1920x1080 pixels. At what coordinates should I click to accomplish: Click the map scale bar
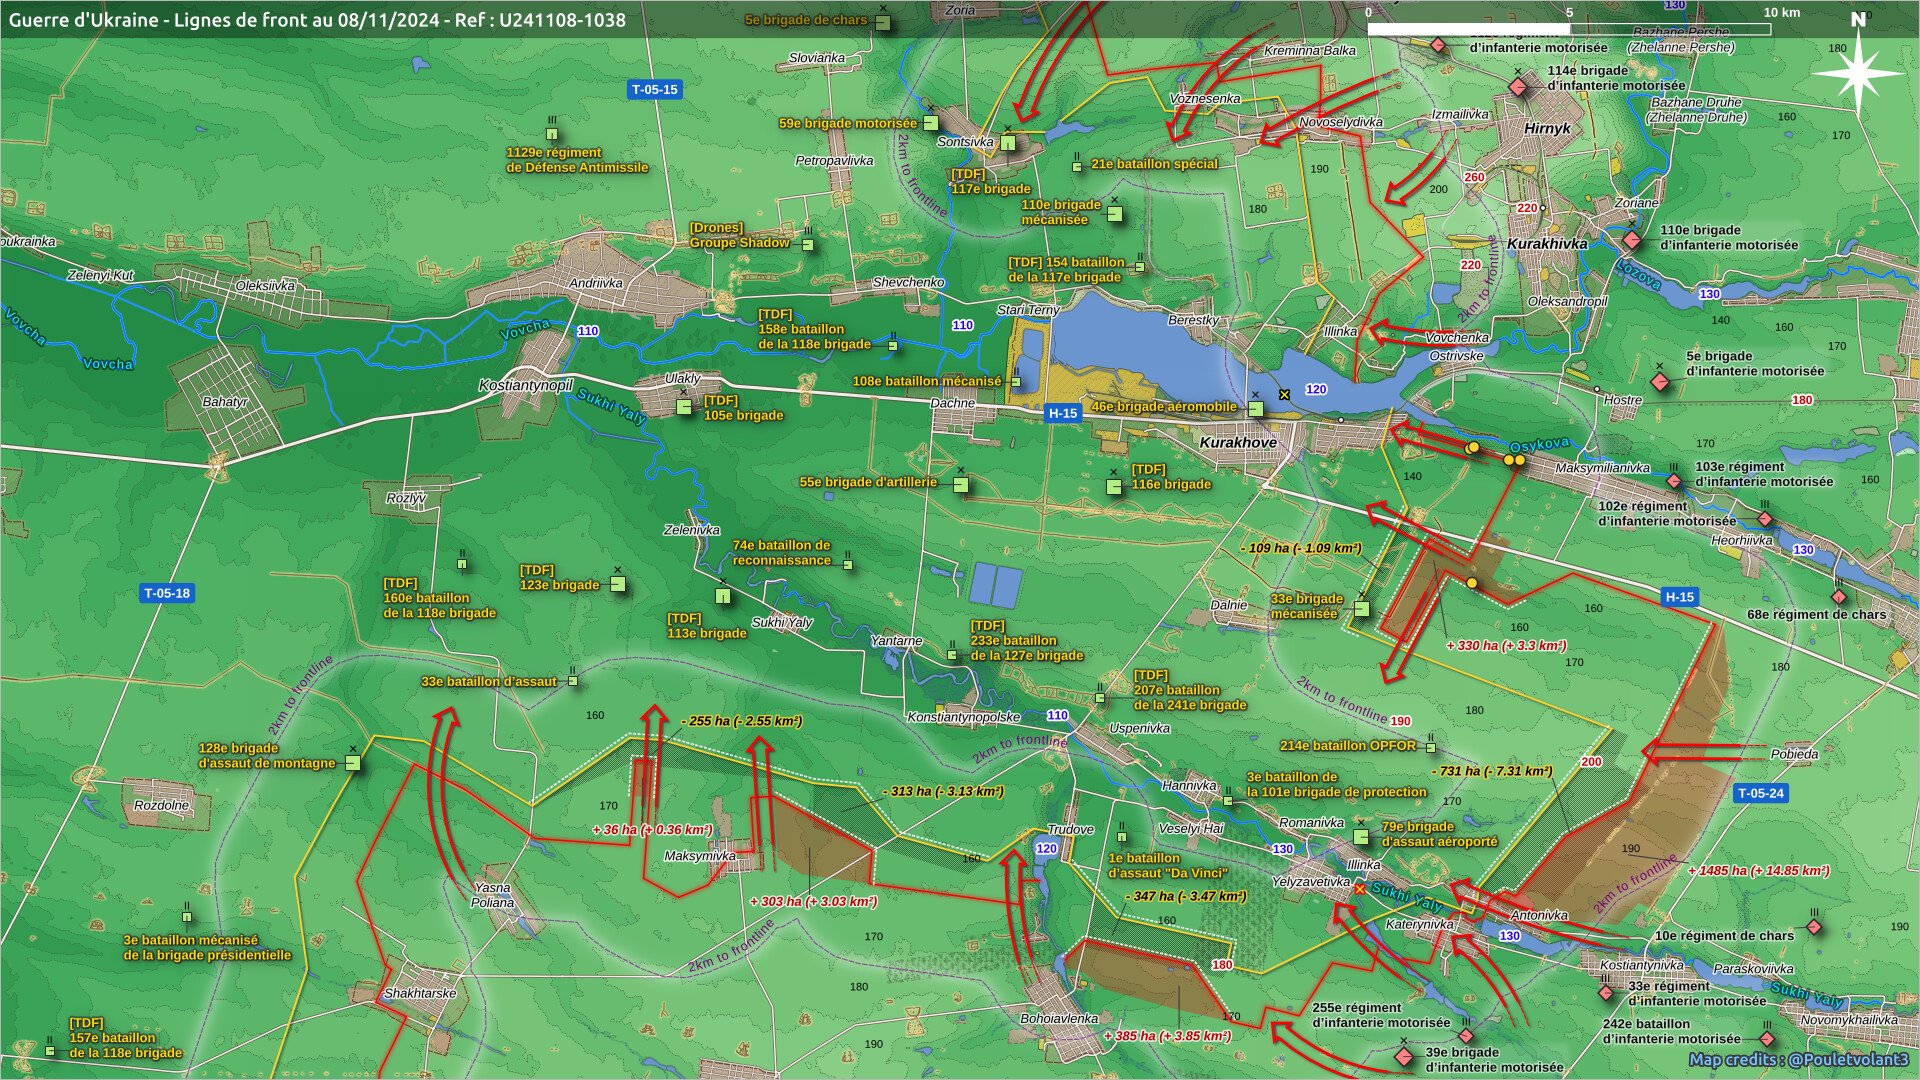[x=1569, y=28]
